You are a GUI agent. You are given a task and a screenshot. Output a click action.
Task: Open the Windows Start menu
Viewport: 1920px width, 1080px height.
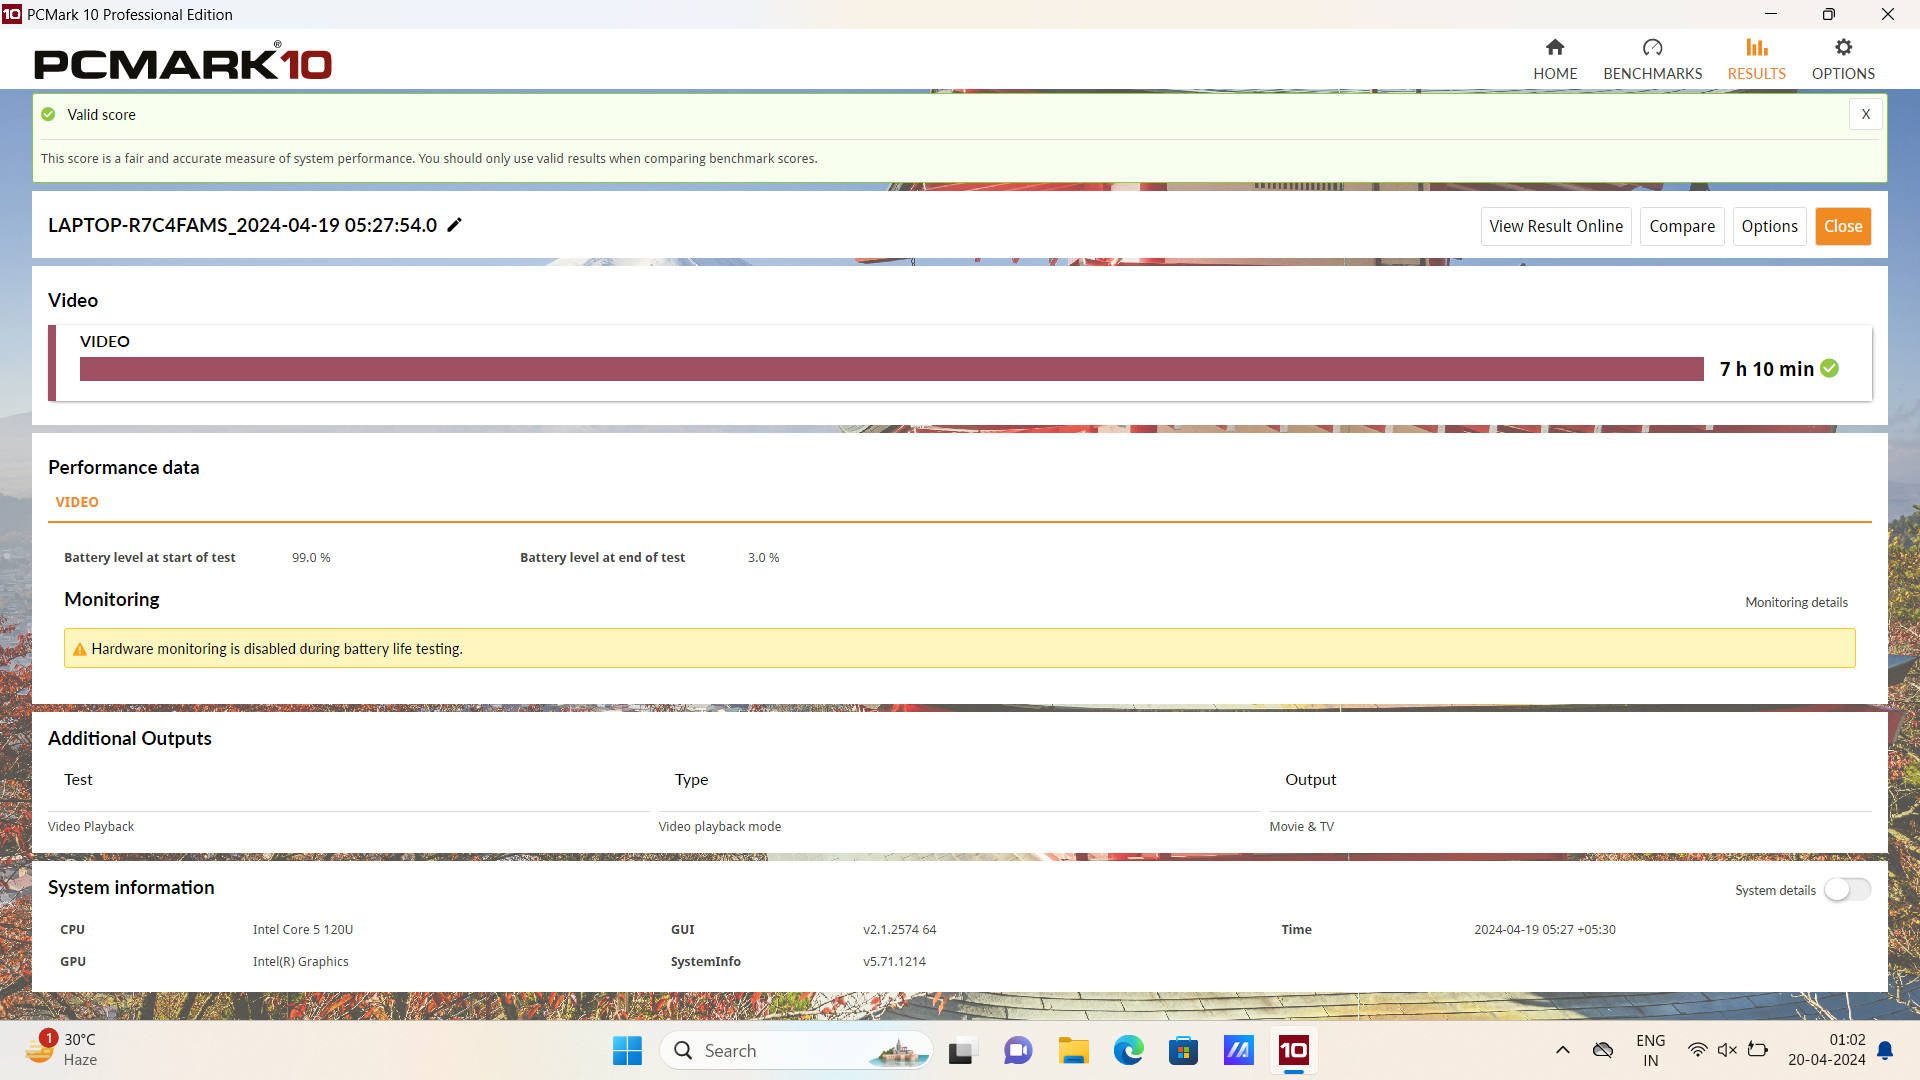pyautogui.click(x=627, y=1051)
